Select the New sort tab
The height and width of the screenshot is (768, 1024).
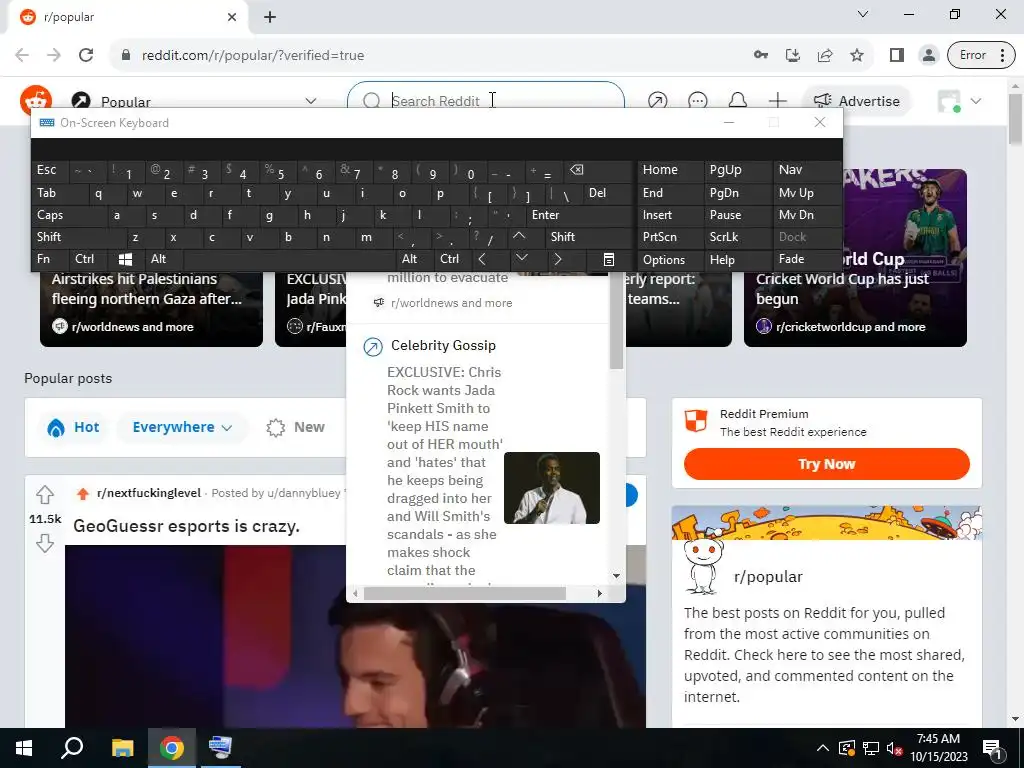coord(296,427)
